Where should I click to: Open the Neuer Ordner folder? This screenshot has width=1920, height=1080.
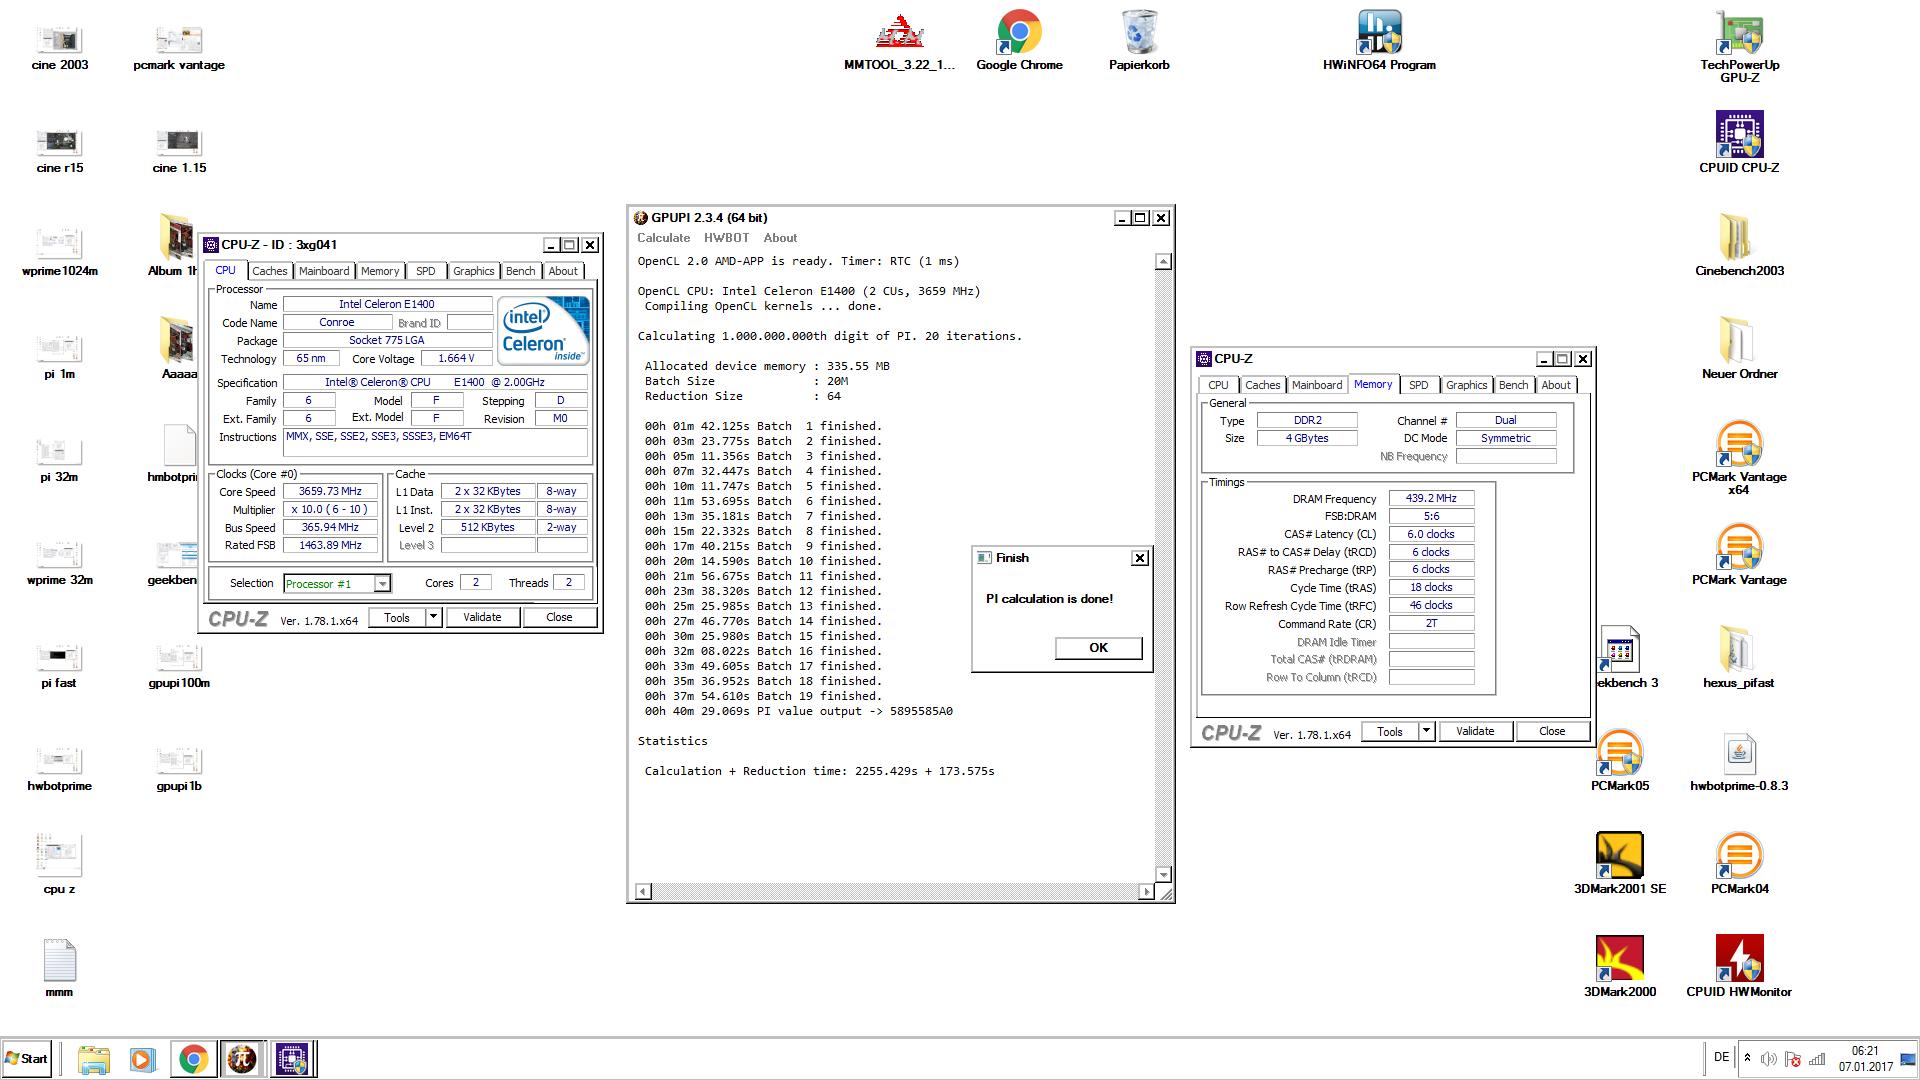[x=1739, y=348]
